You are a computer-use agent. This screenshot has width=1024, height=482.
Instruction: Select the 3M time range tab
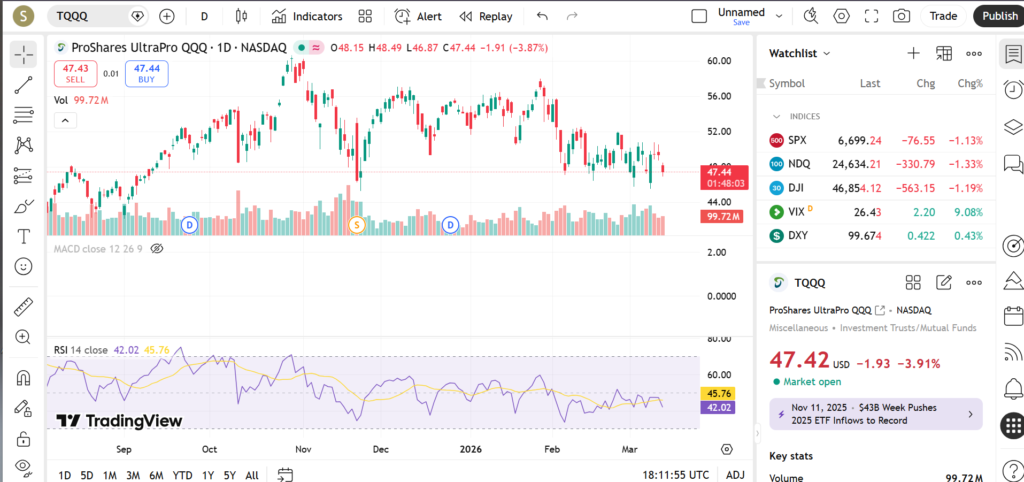pos(133,475)
